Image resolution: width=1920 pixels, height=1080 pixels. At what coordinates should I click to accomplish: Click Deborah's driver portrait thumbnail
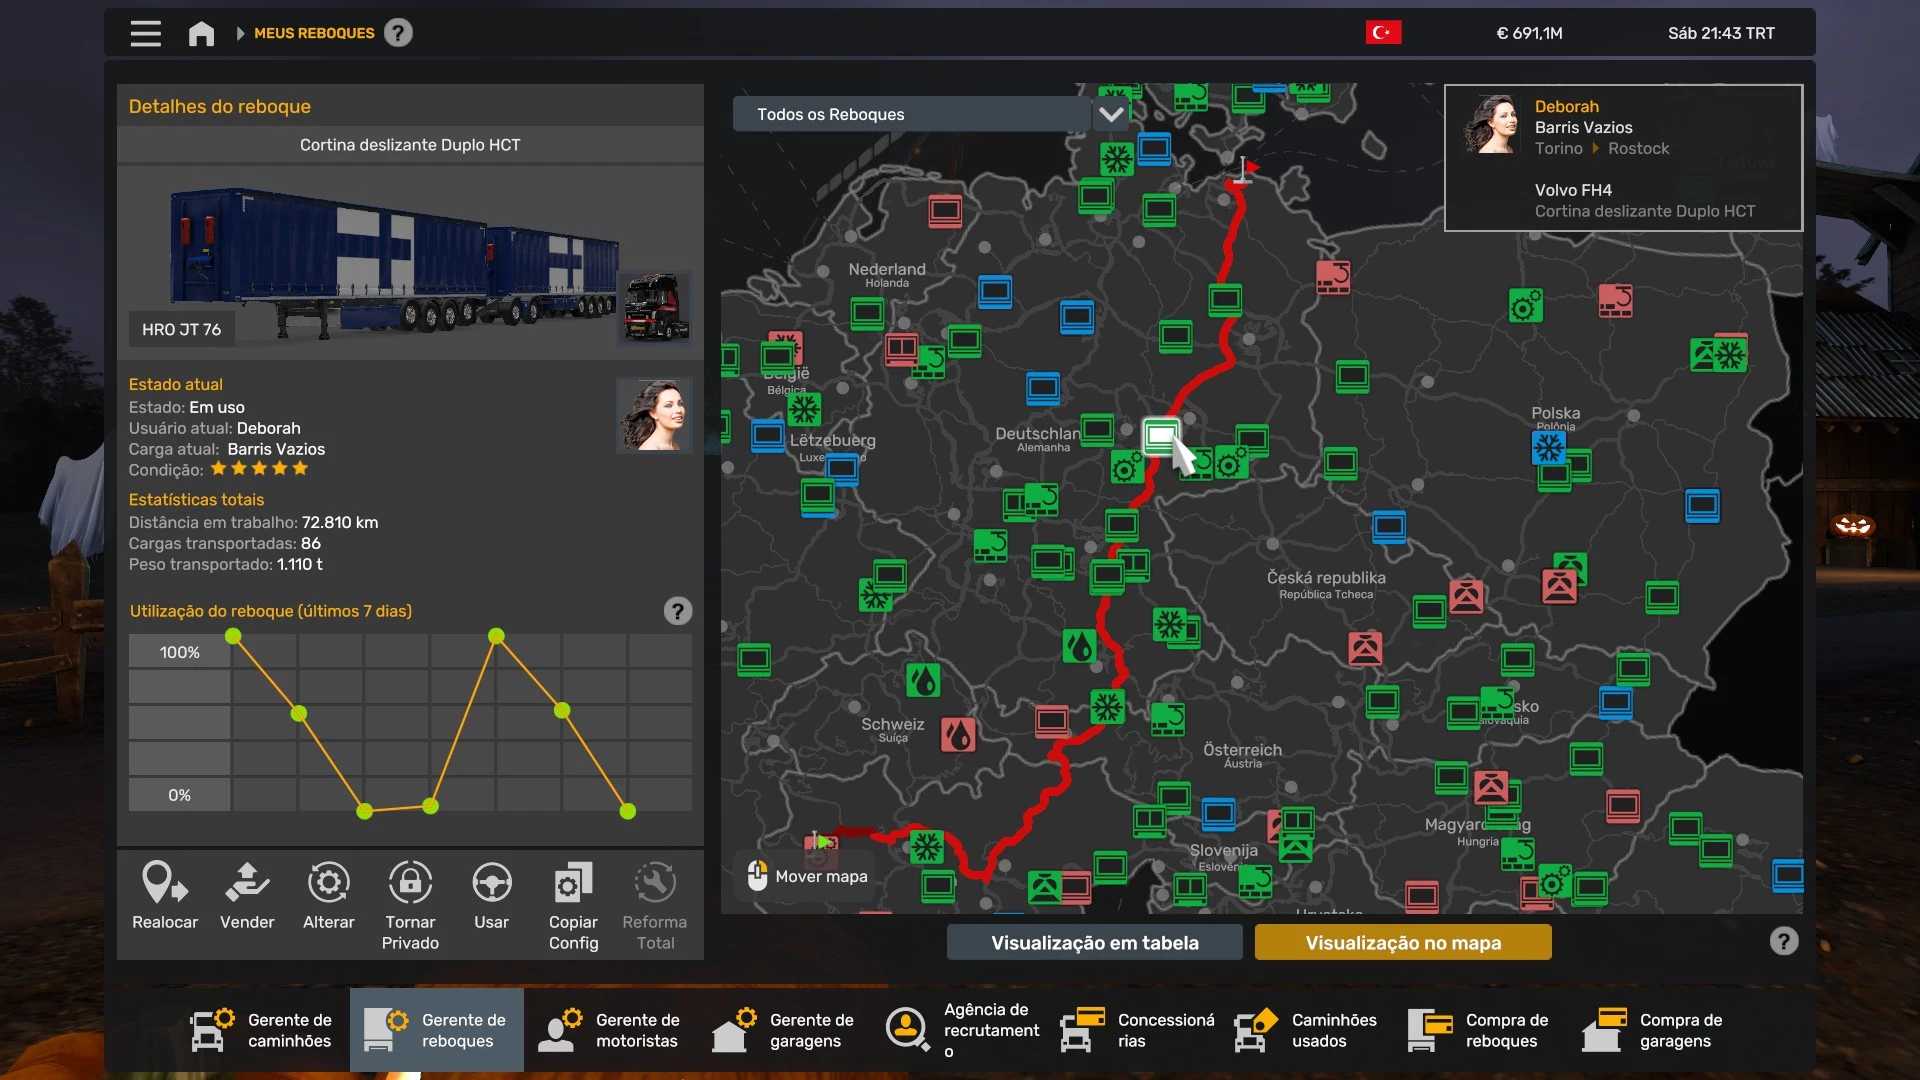point(654,415)
